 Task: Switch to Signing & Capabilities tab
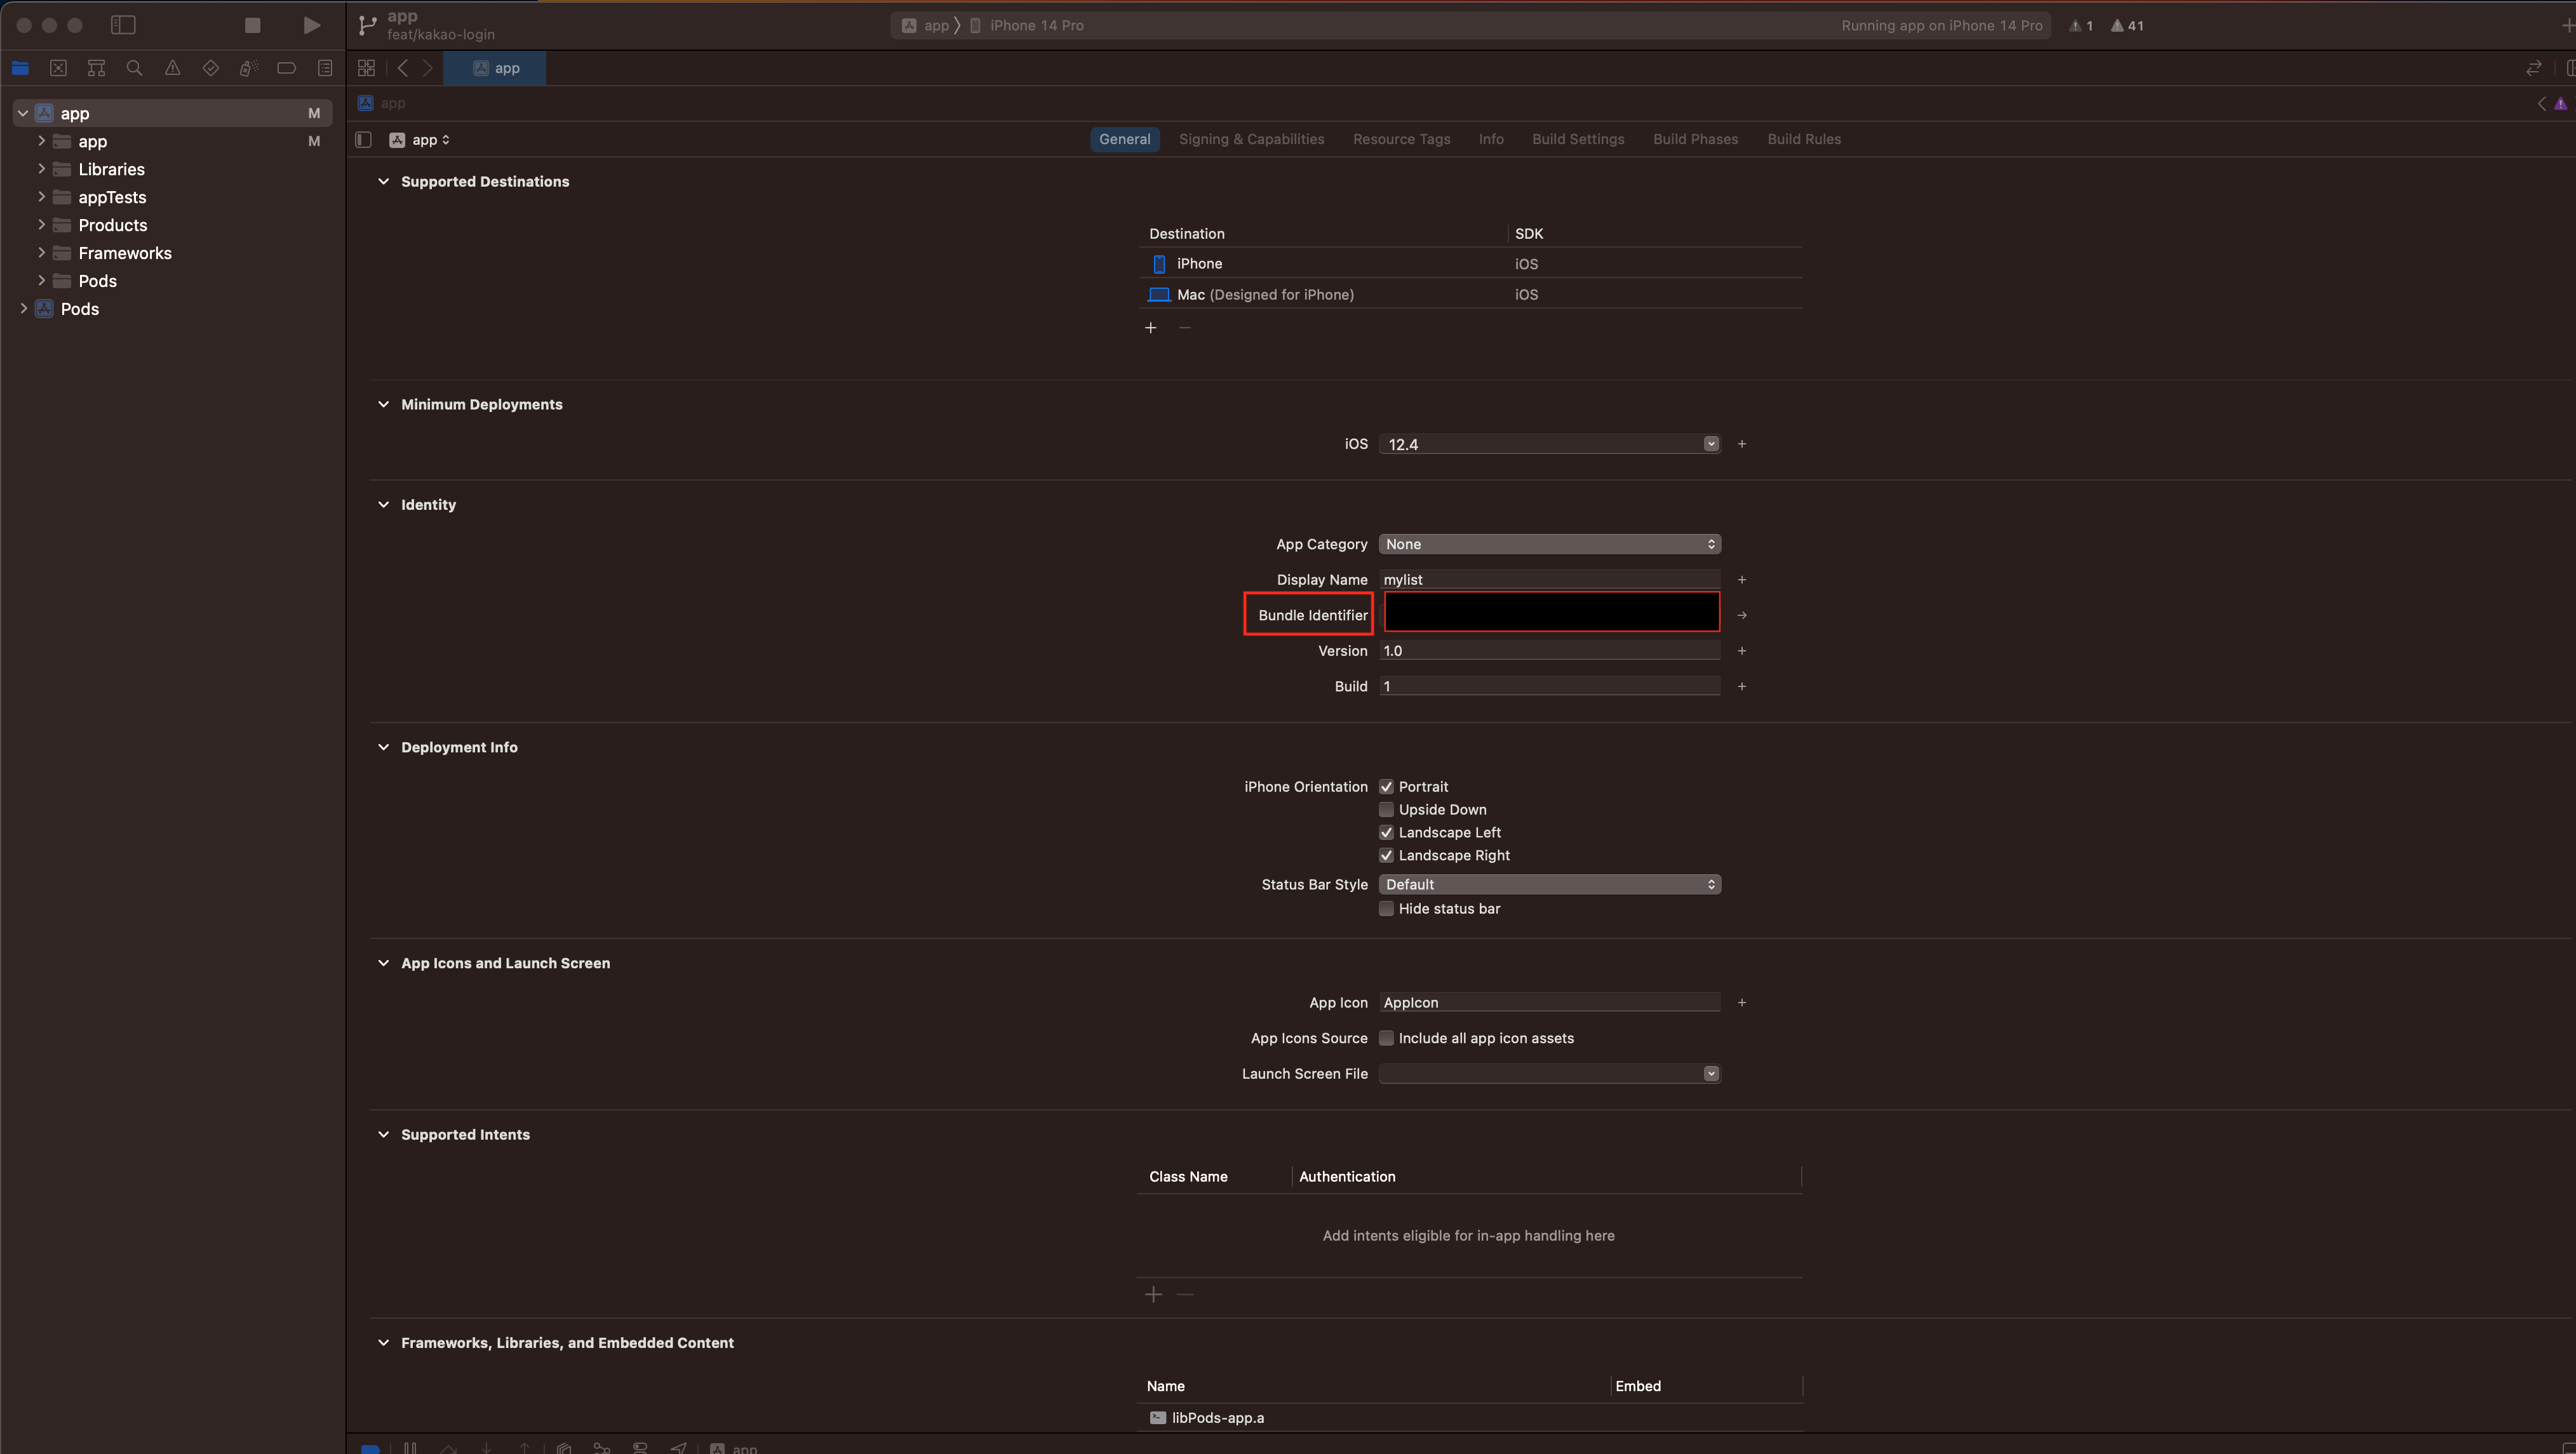1251,139
